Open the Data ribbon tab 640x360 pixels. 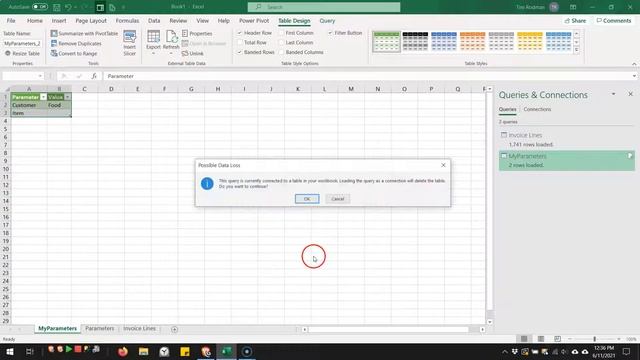pyautogui.click(x=154, y=20)
